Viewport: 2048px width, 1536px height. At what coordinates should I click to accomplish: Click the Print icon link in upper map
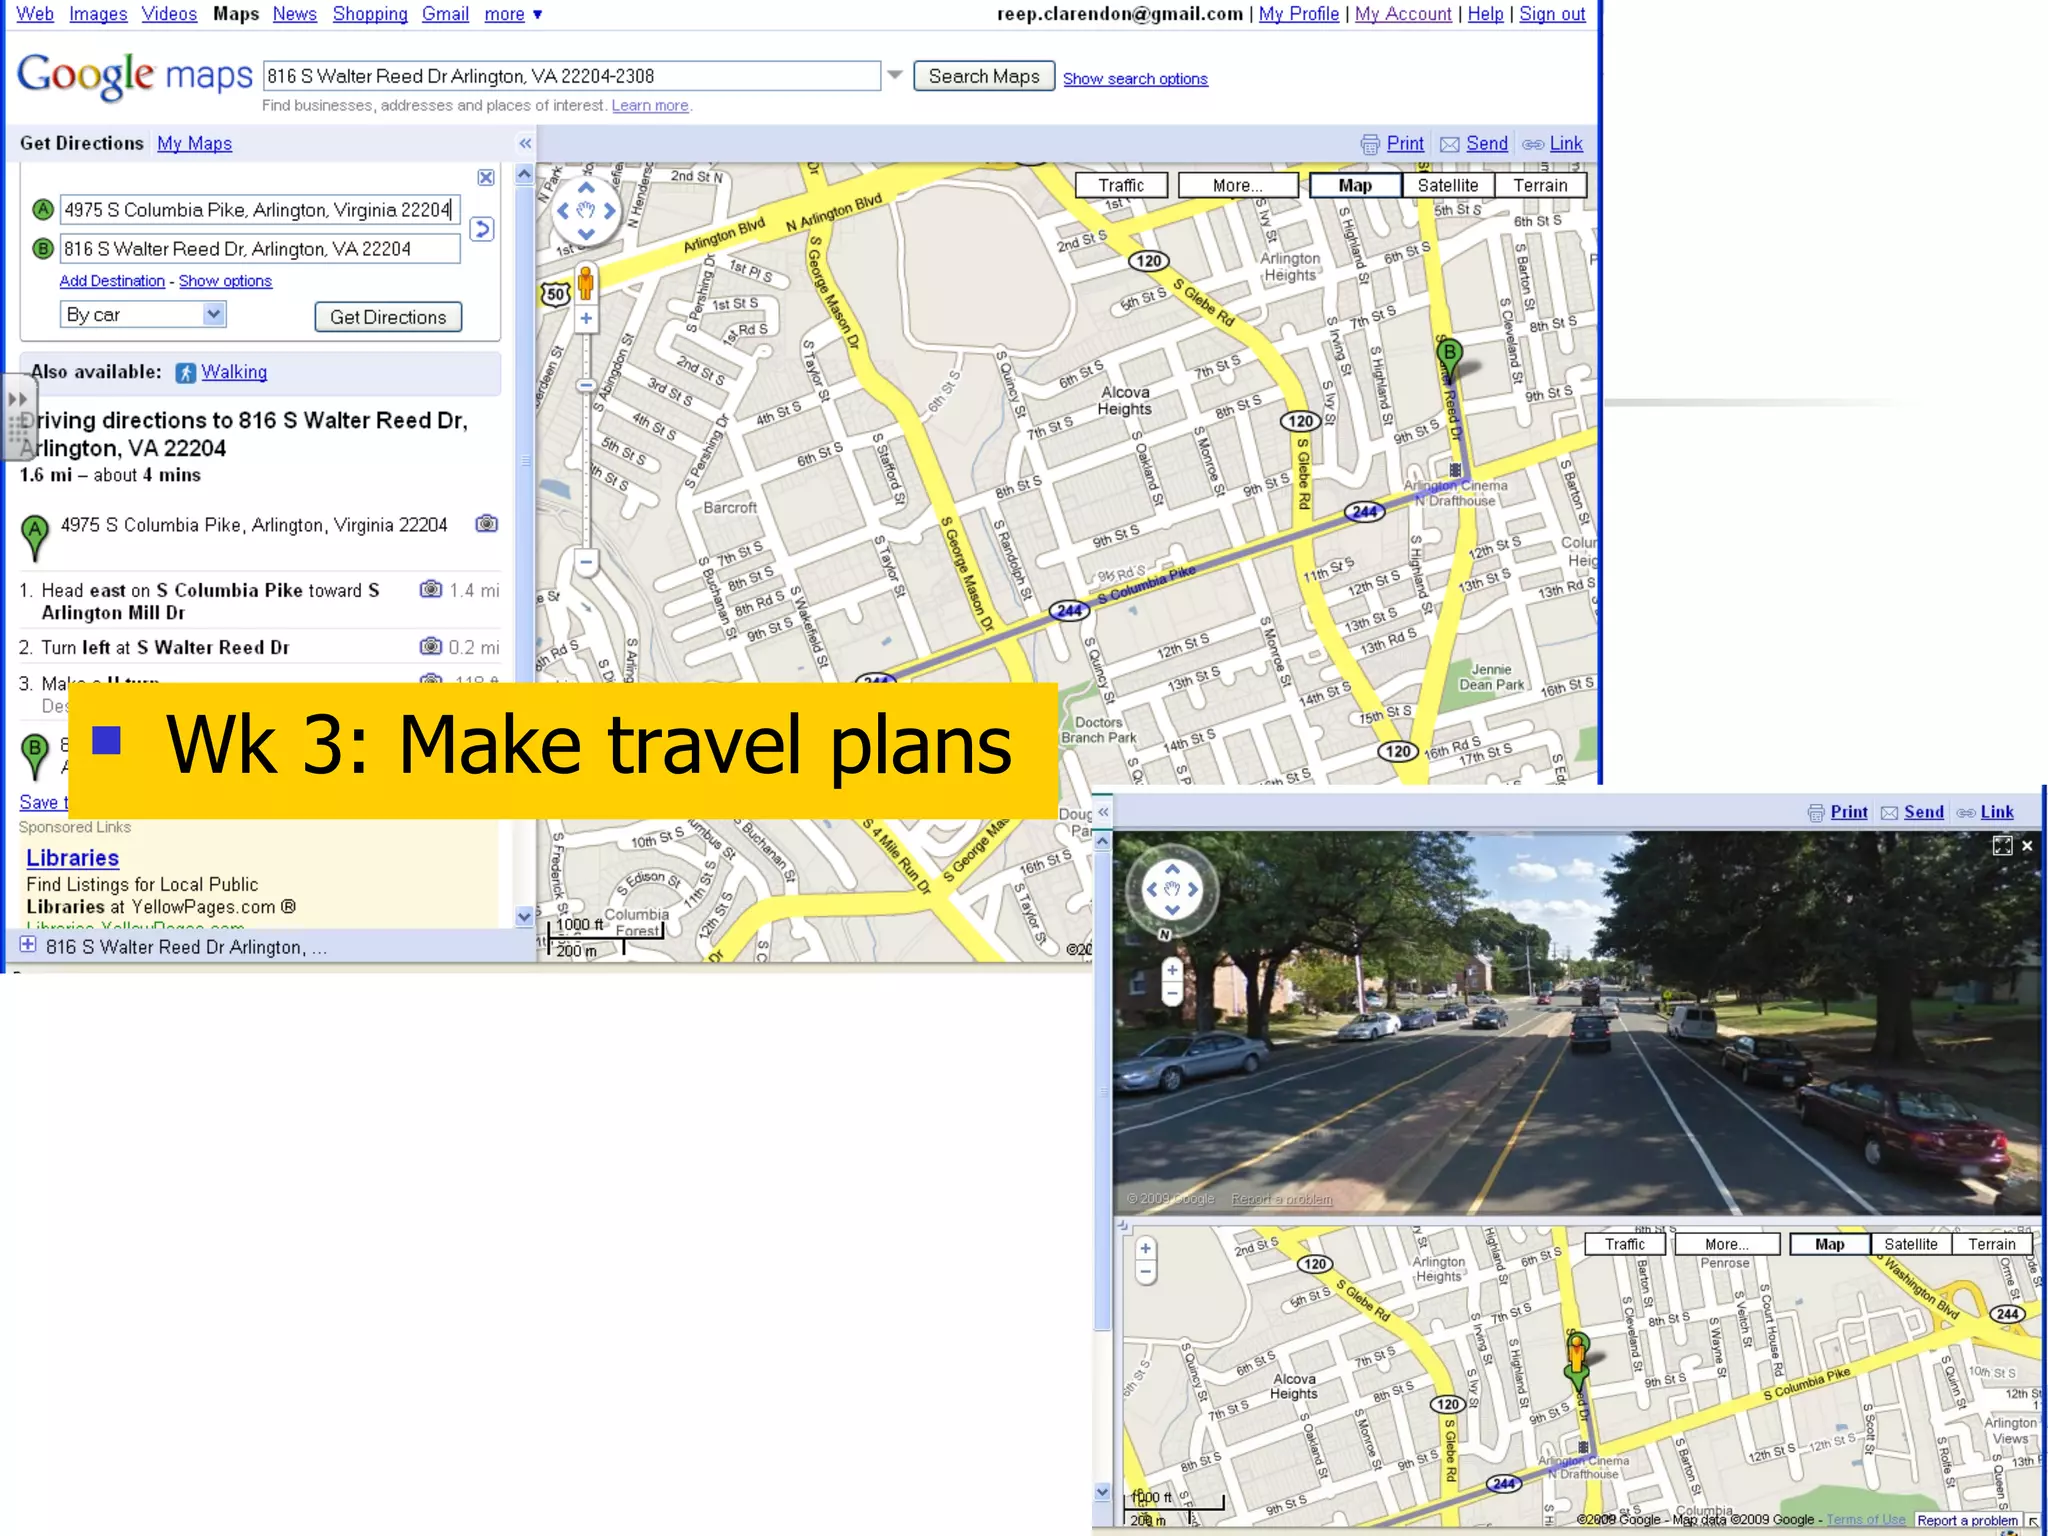tap(1392, 144)
